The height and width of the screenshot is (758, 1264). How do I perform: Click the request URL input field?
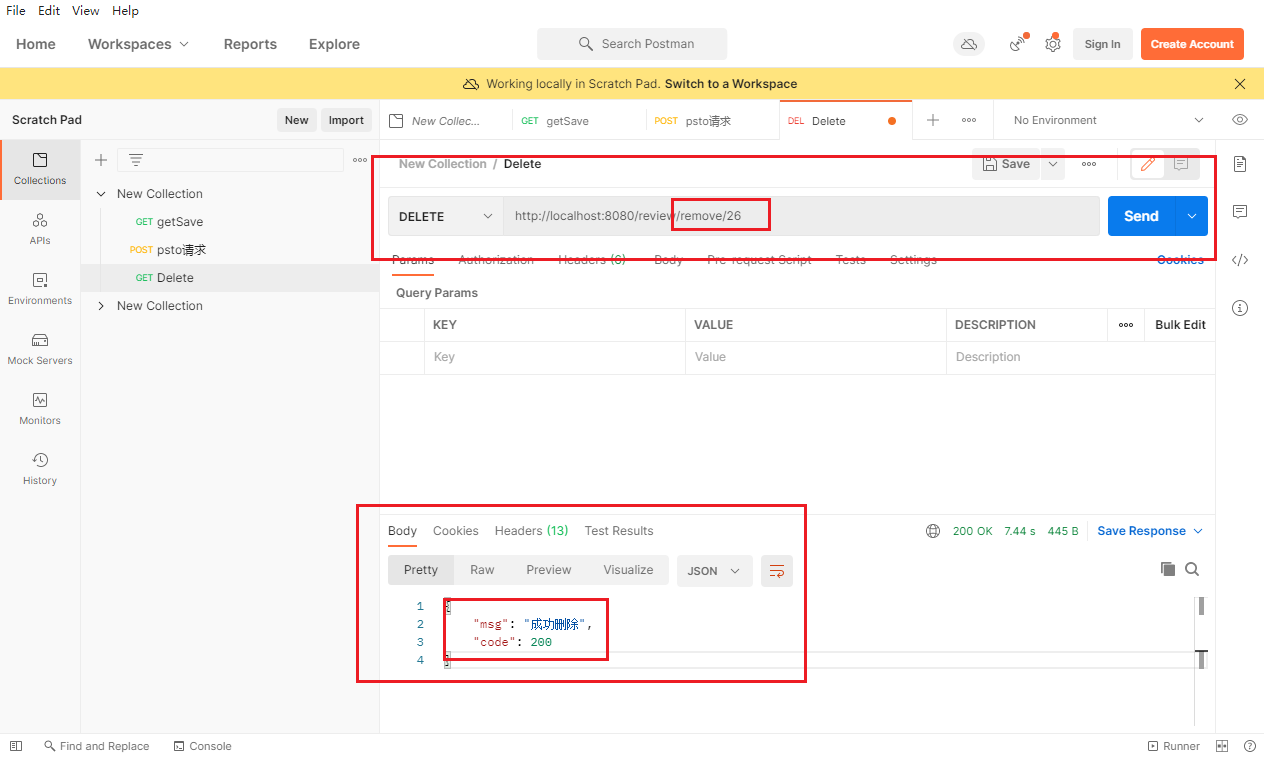click(800, 216)
